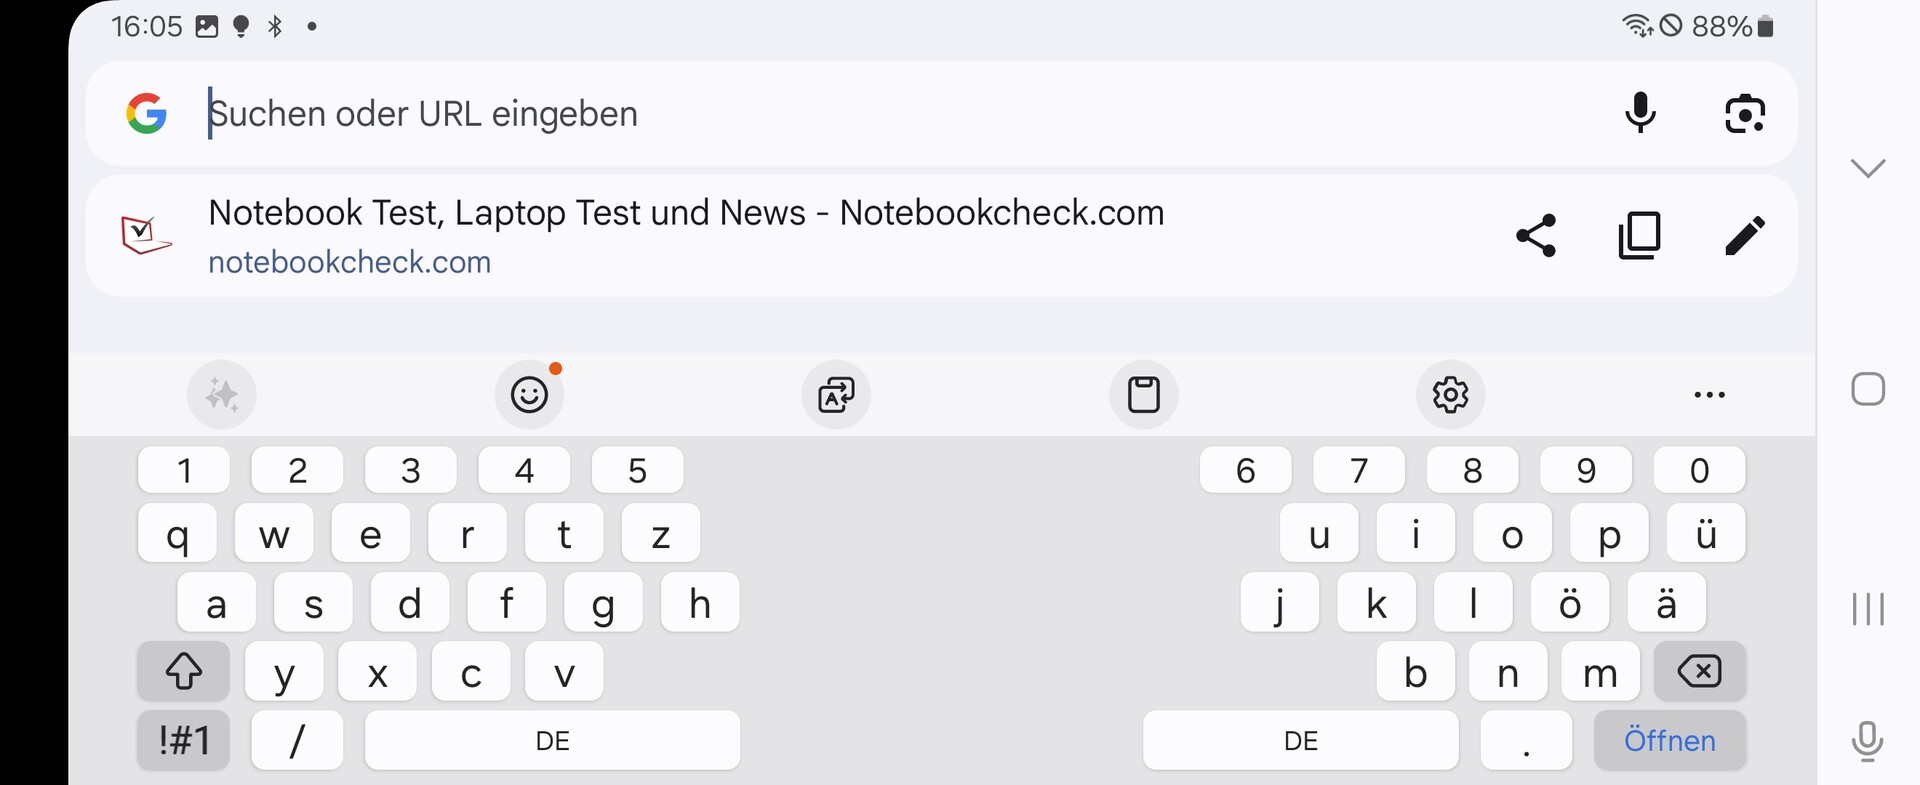Open recent apps navigation button

click(1867, 608)
